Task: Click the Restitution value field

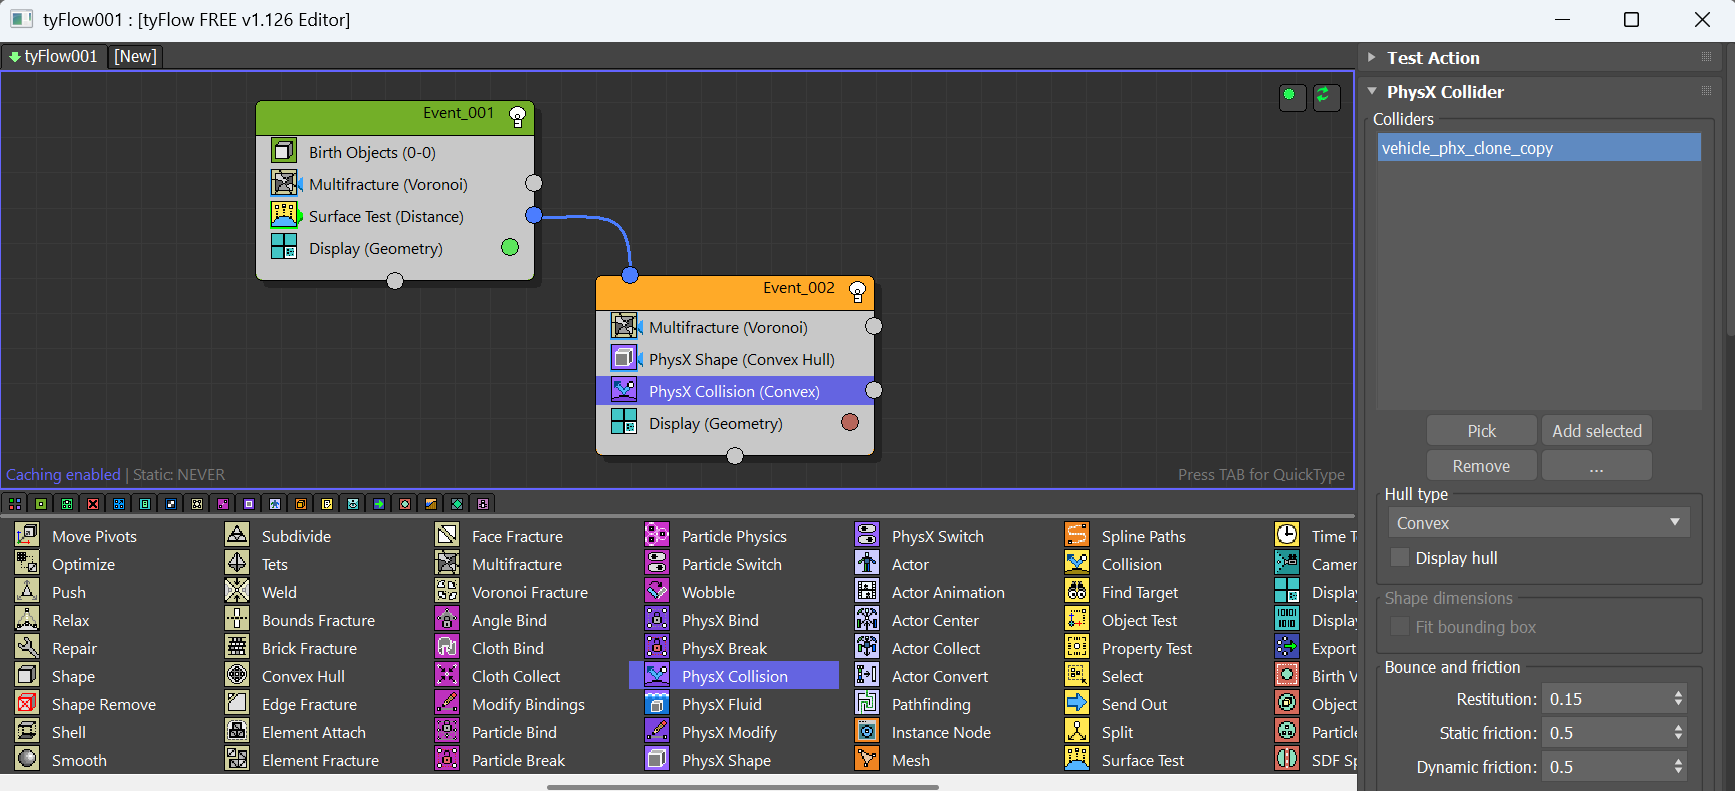Action: (1606, 699)
